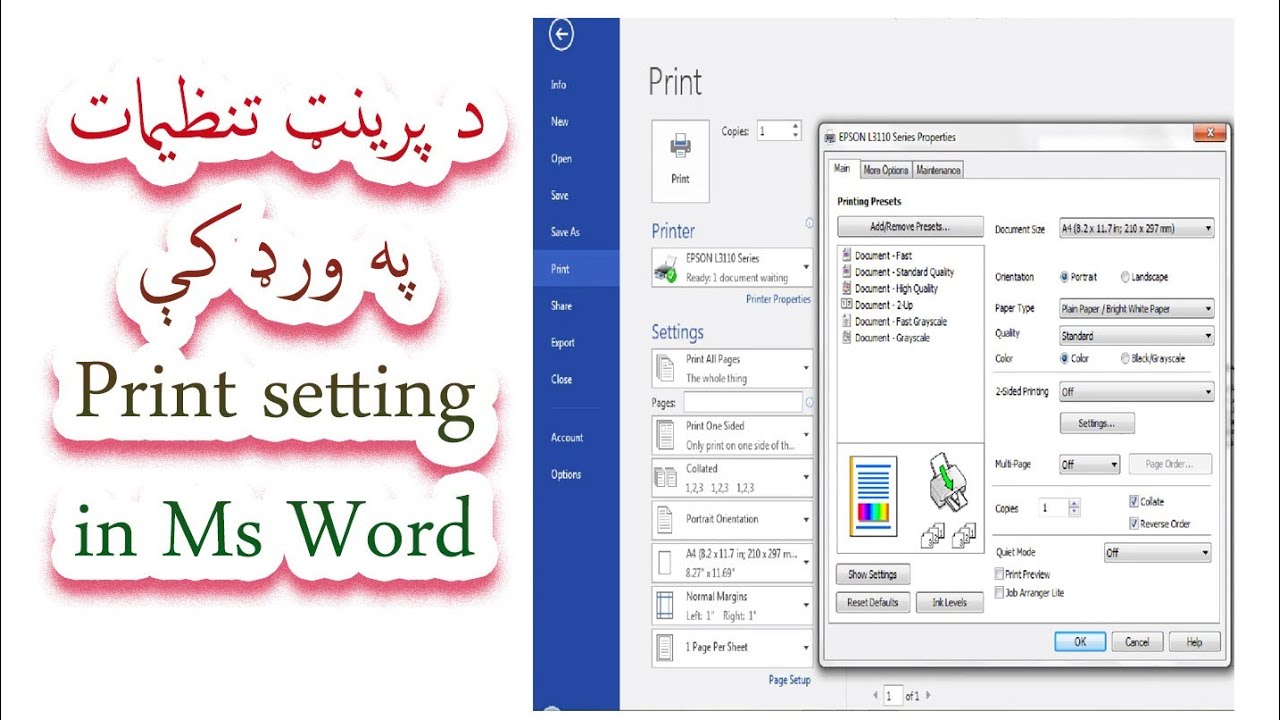Open the Paper Type dropdown
This screenshot has height=720, width=1280.
(1136, 309)
